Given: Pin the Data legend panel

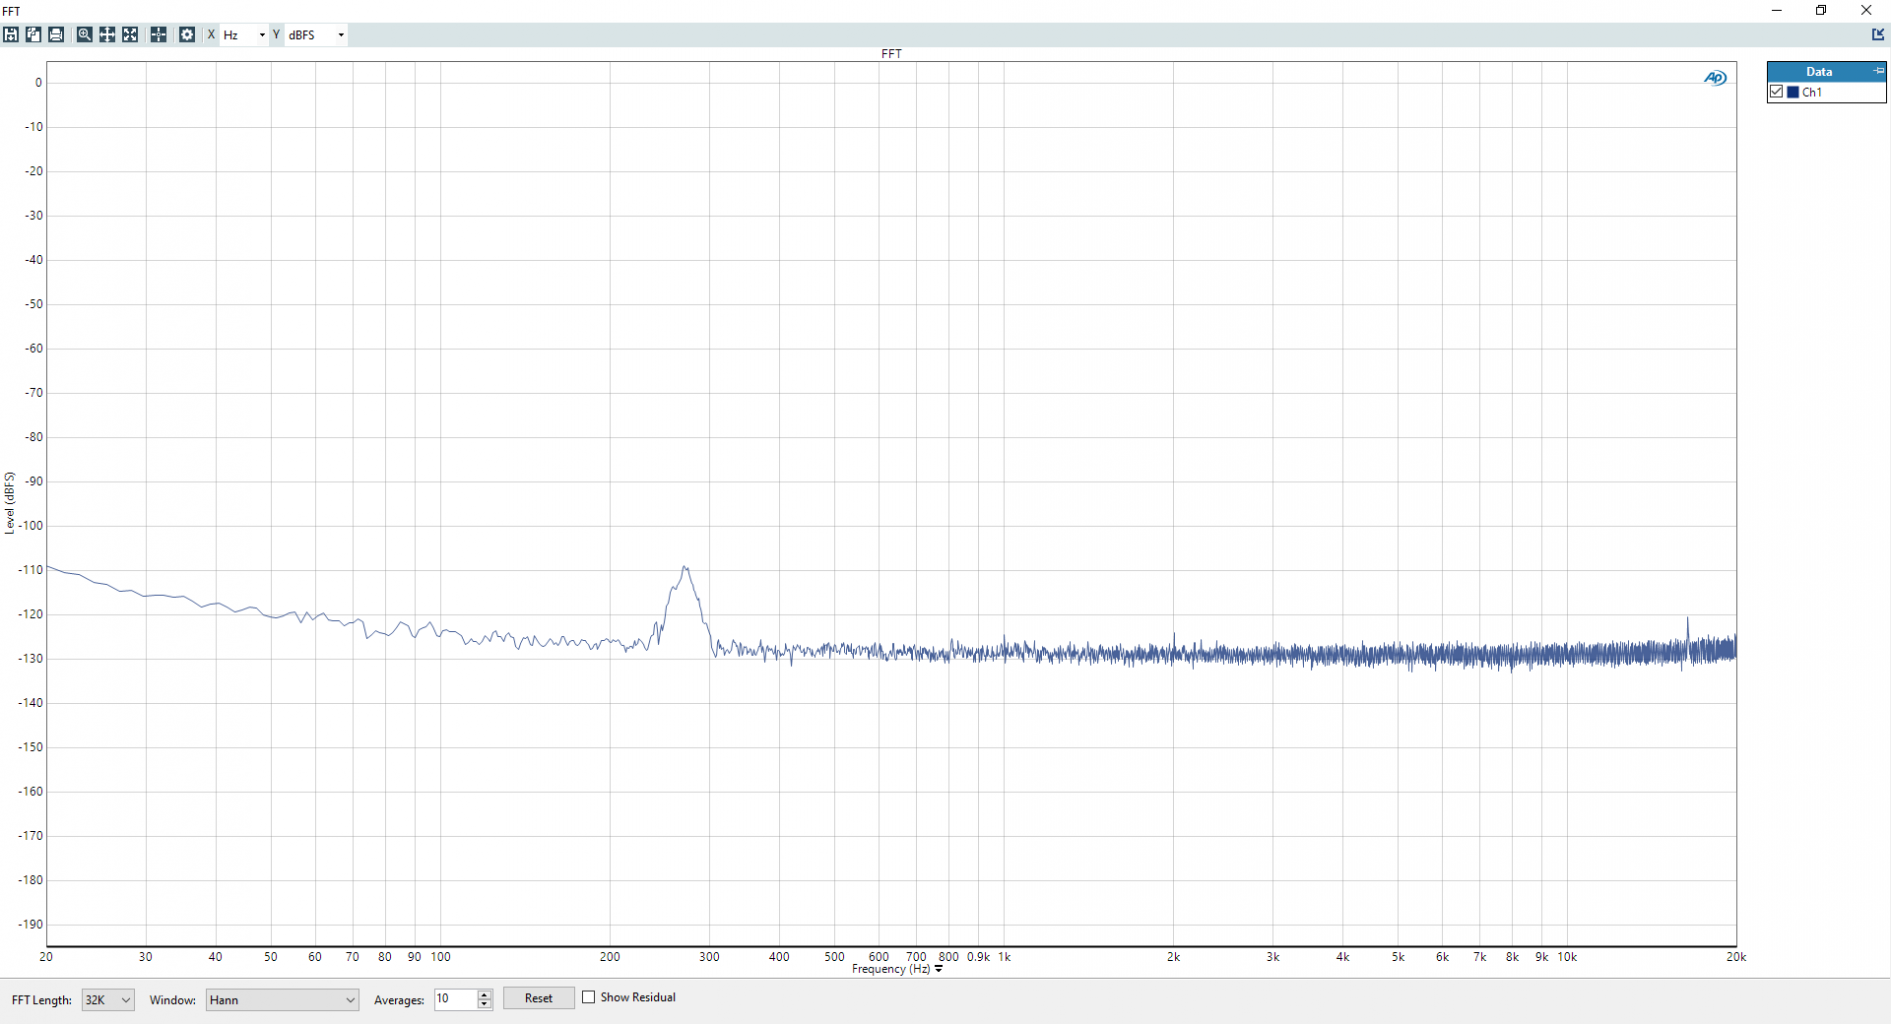Looking at the screenshot, I should tap(1878, 71).
